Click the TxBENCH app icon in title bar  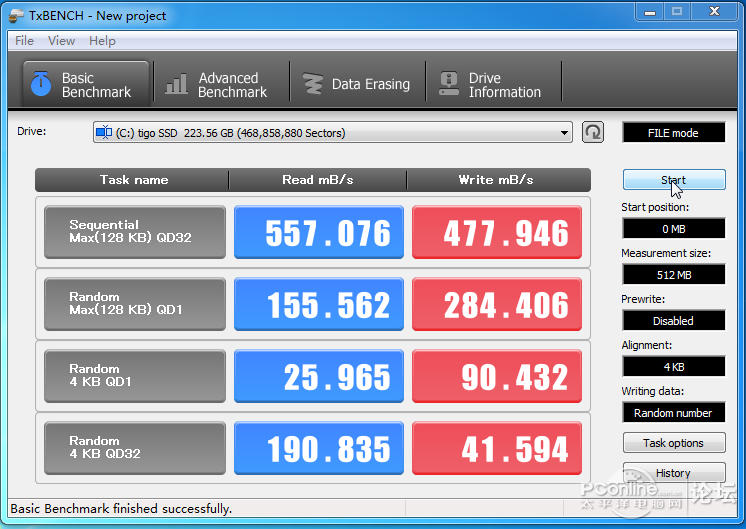tap(16, 16)
